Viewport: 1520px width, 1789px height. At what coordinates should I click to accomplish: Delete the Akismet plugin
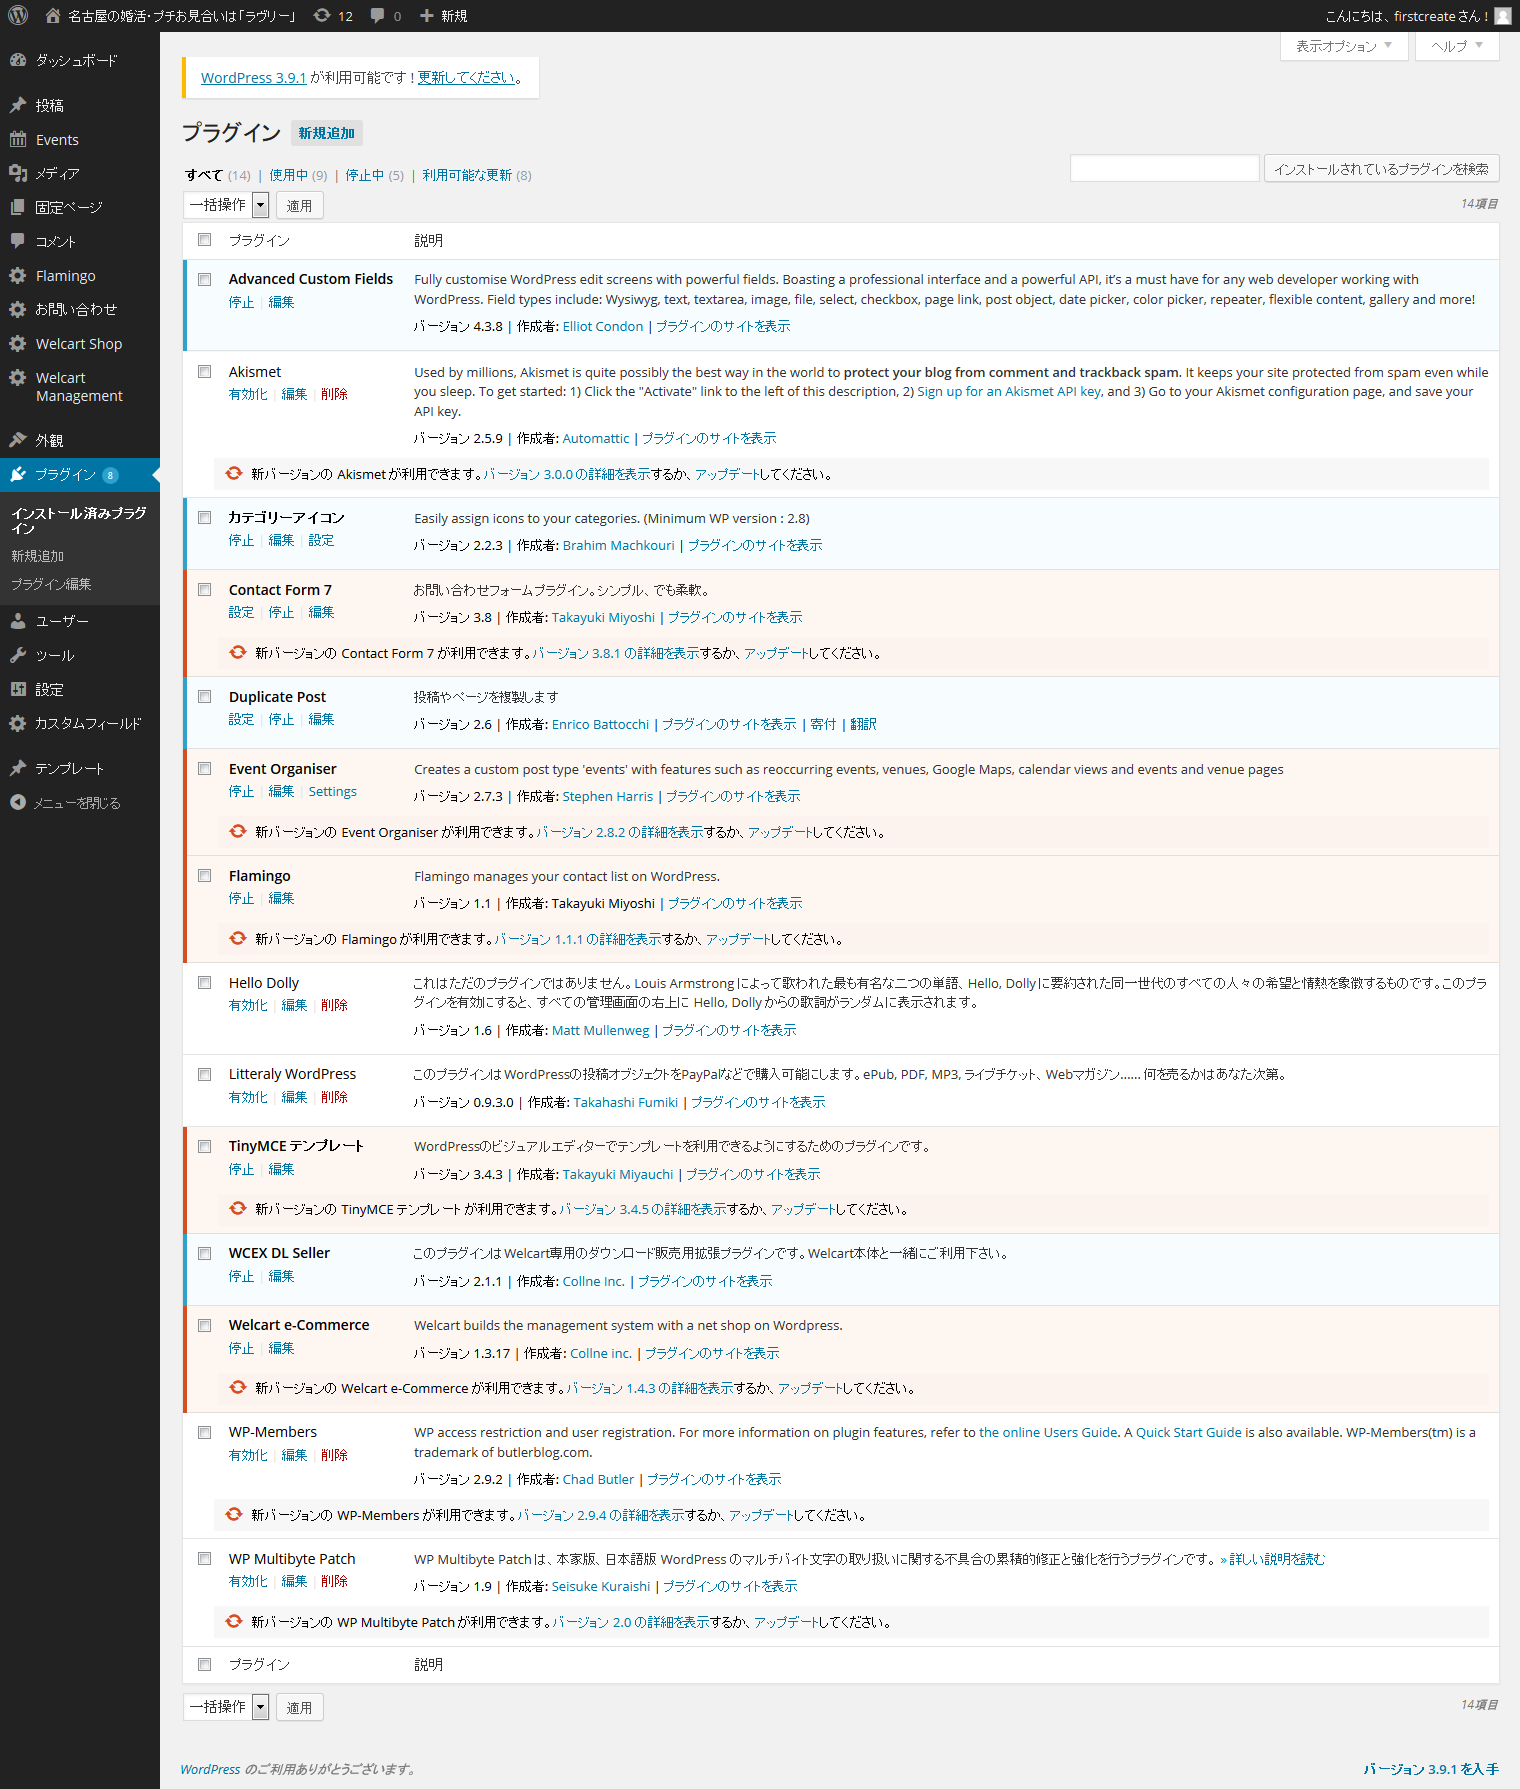point(334,394)
